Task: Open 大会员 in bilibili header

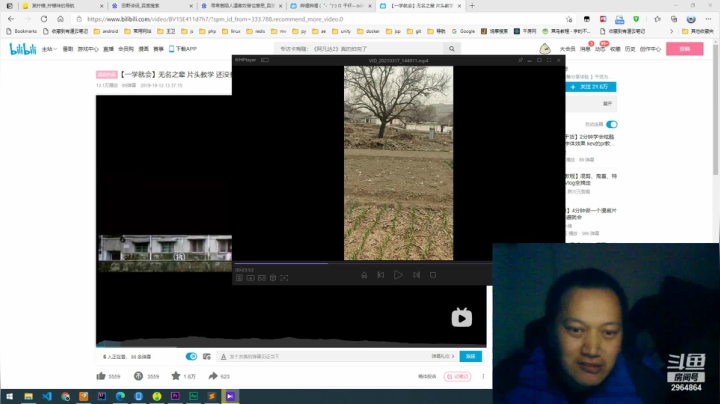Action: pos(567,49)
